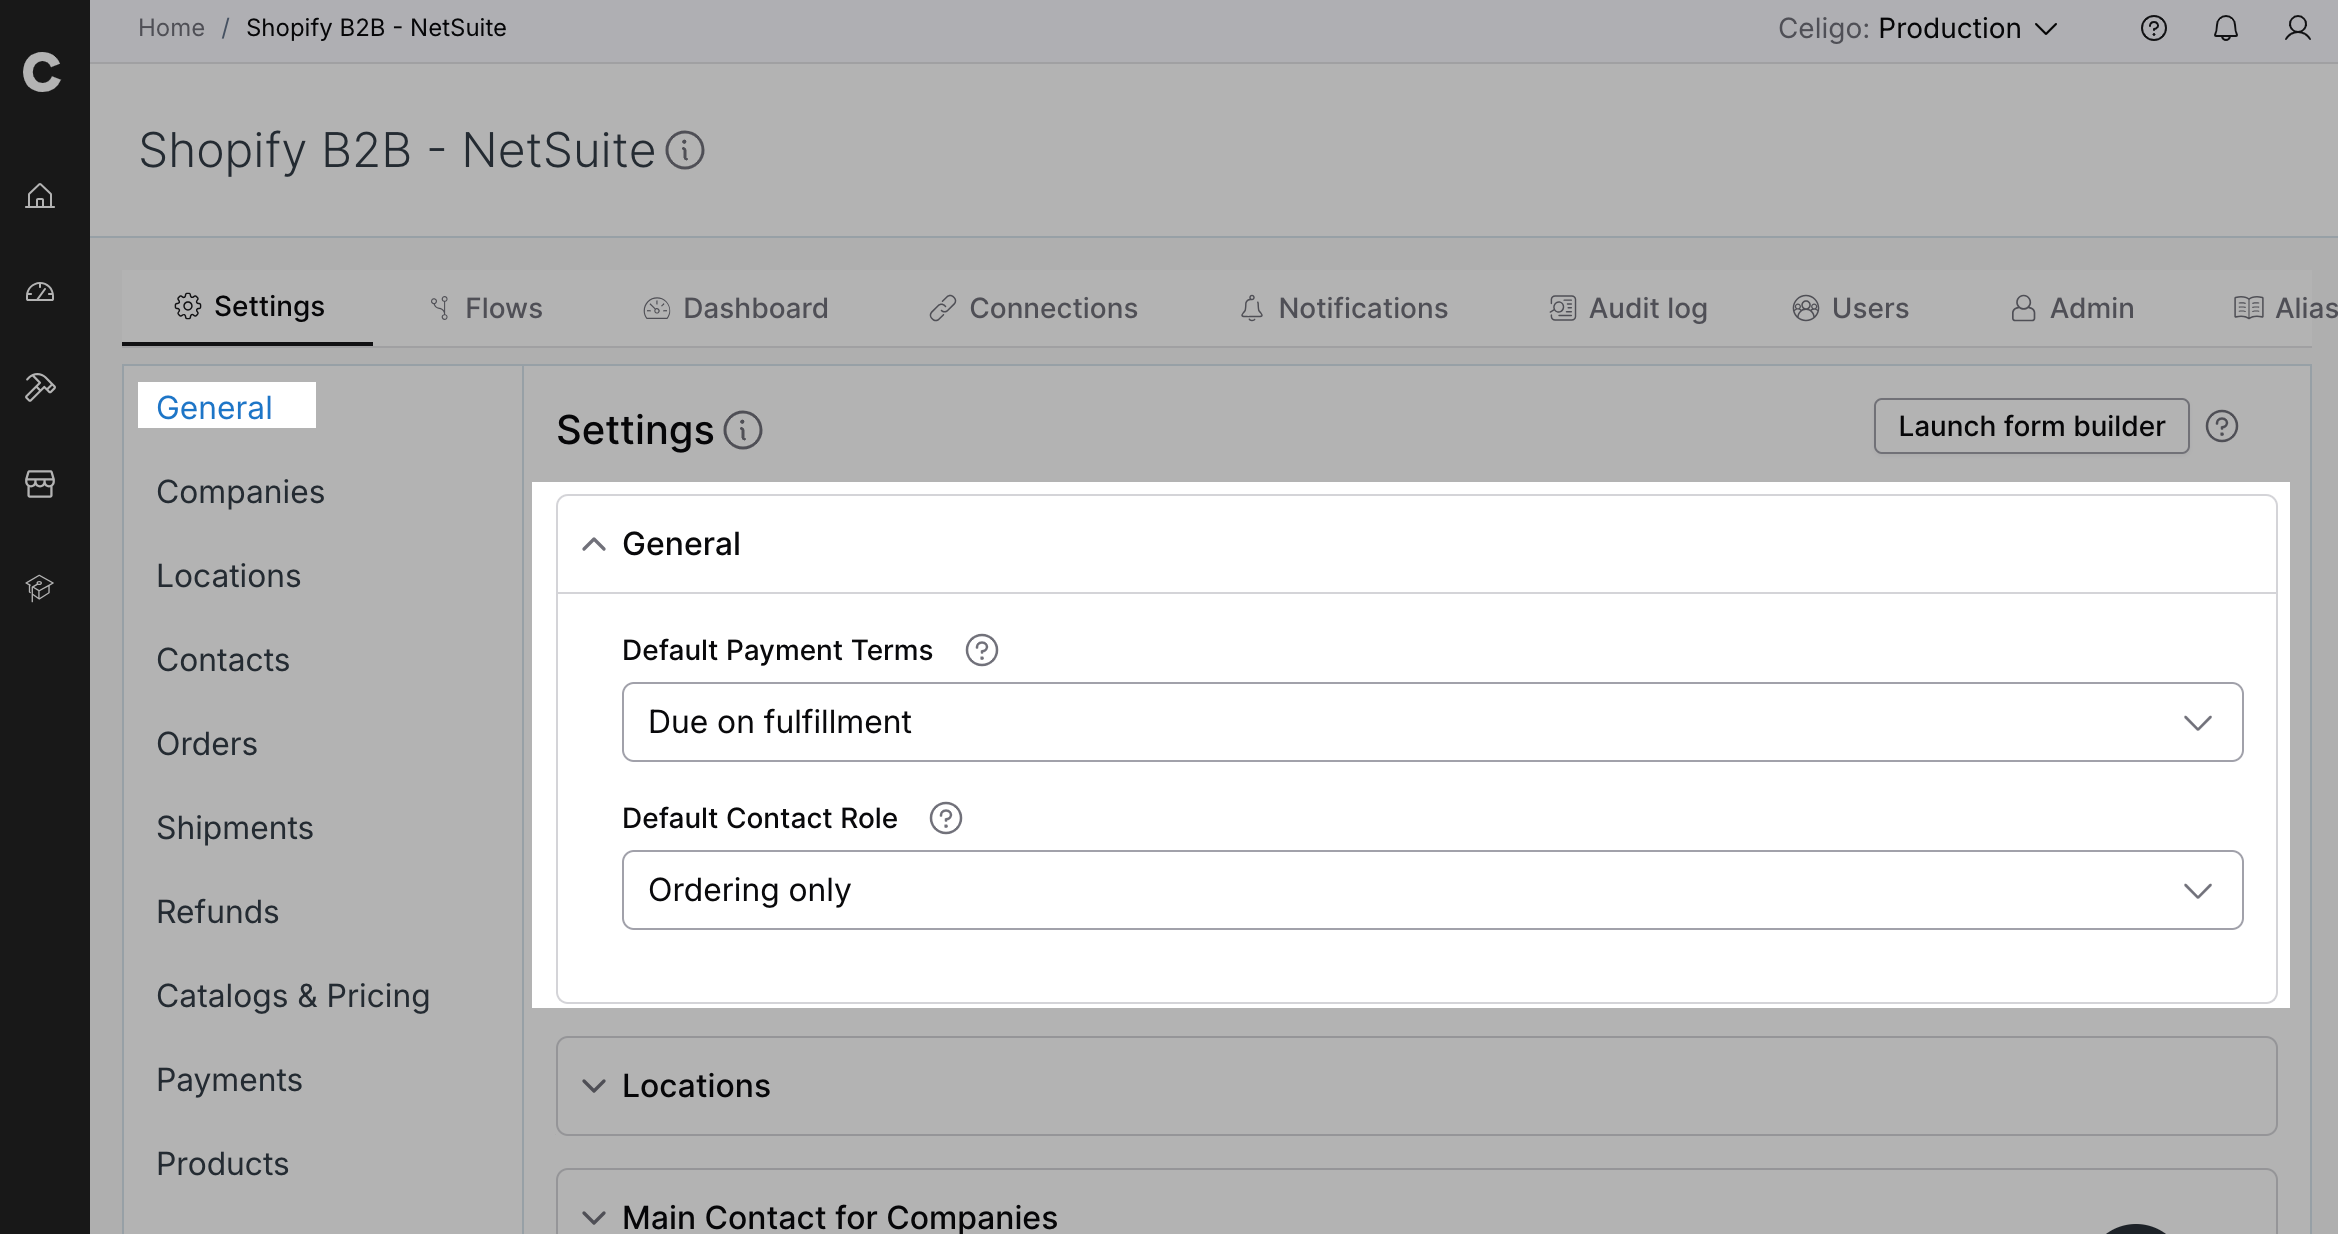Open Home from the left sidebar icon
This screenshot has width=2338, height=1234.
pos(40,196)
